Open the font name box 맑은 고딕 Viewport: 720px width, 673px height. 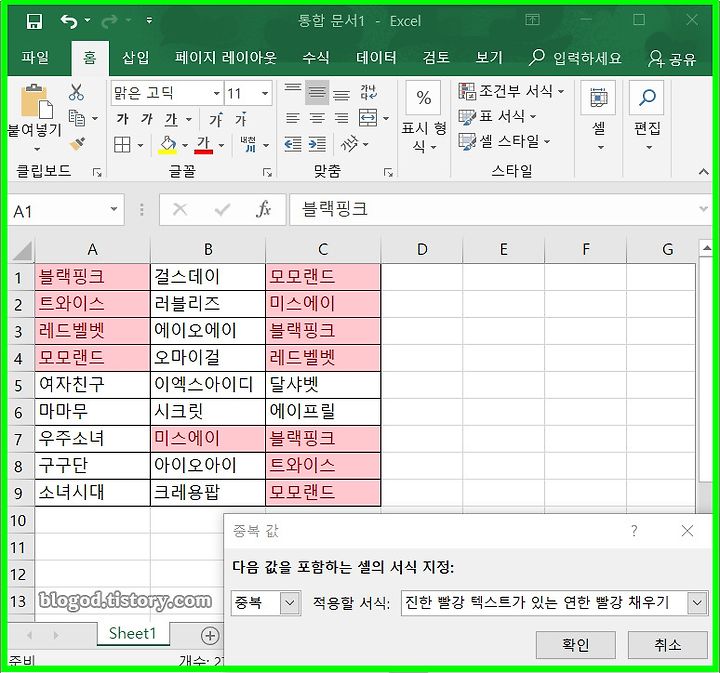coord(166,94)
